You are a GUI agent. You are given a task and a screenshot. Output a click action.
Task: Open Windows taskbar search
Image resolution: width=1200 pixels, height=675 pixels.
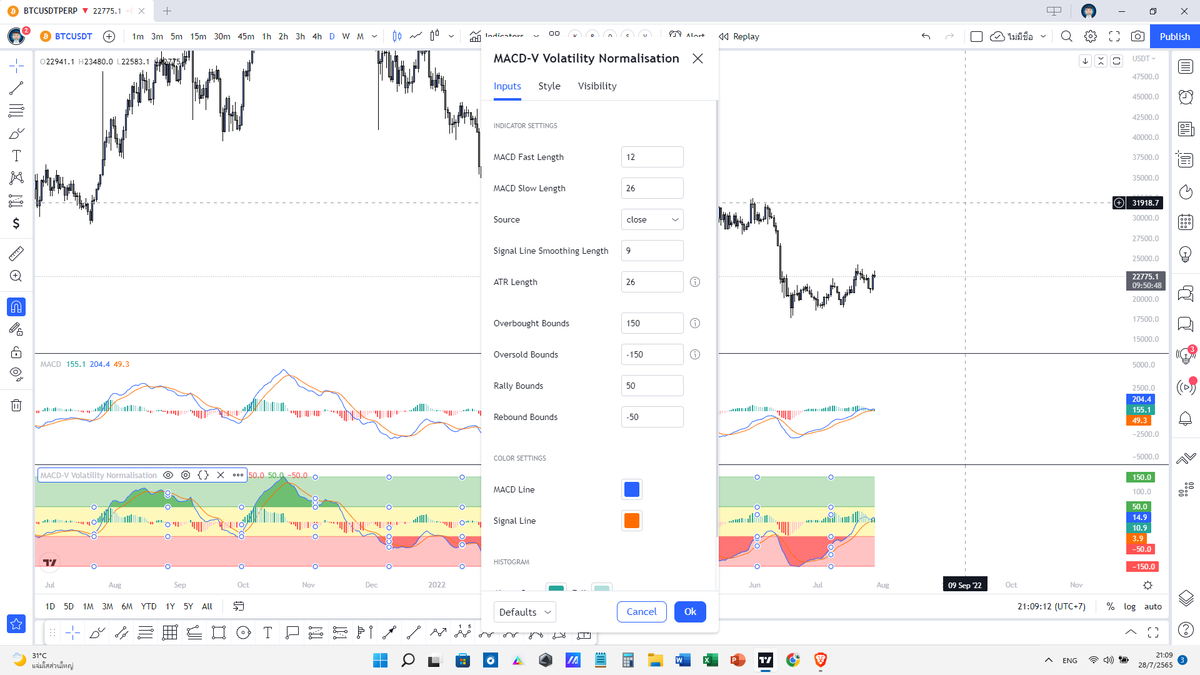[x=408, y=660]
